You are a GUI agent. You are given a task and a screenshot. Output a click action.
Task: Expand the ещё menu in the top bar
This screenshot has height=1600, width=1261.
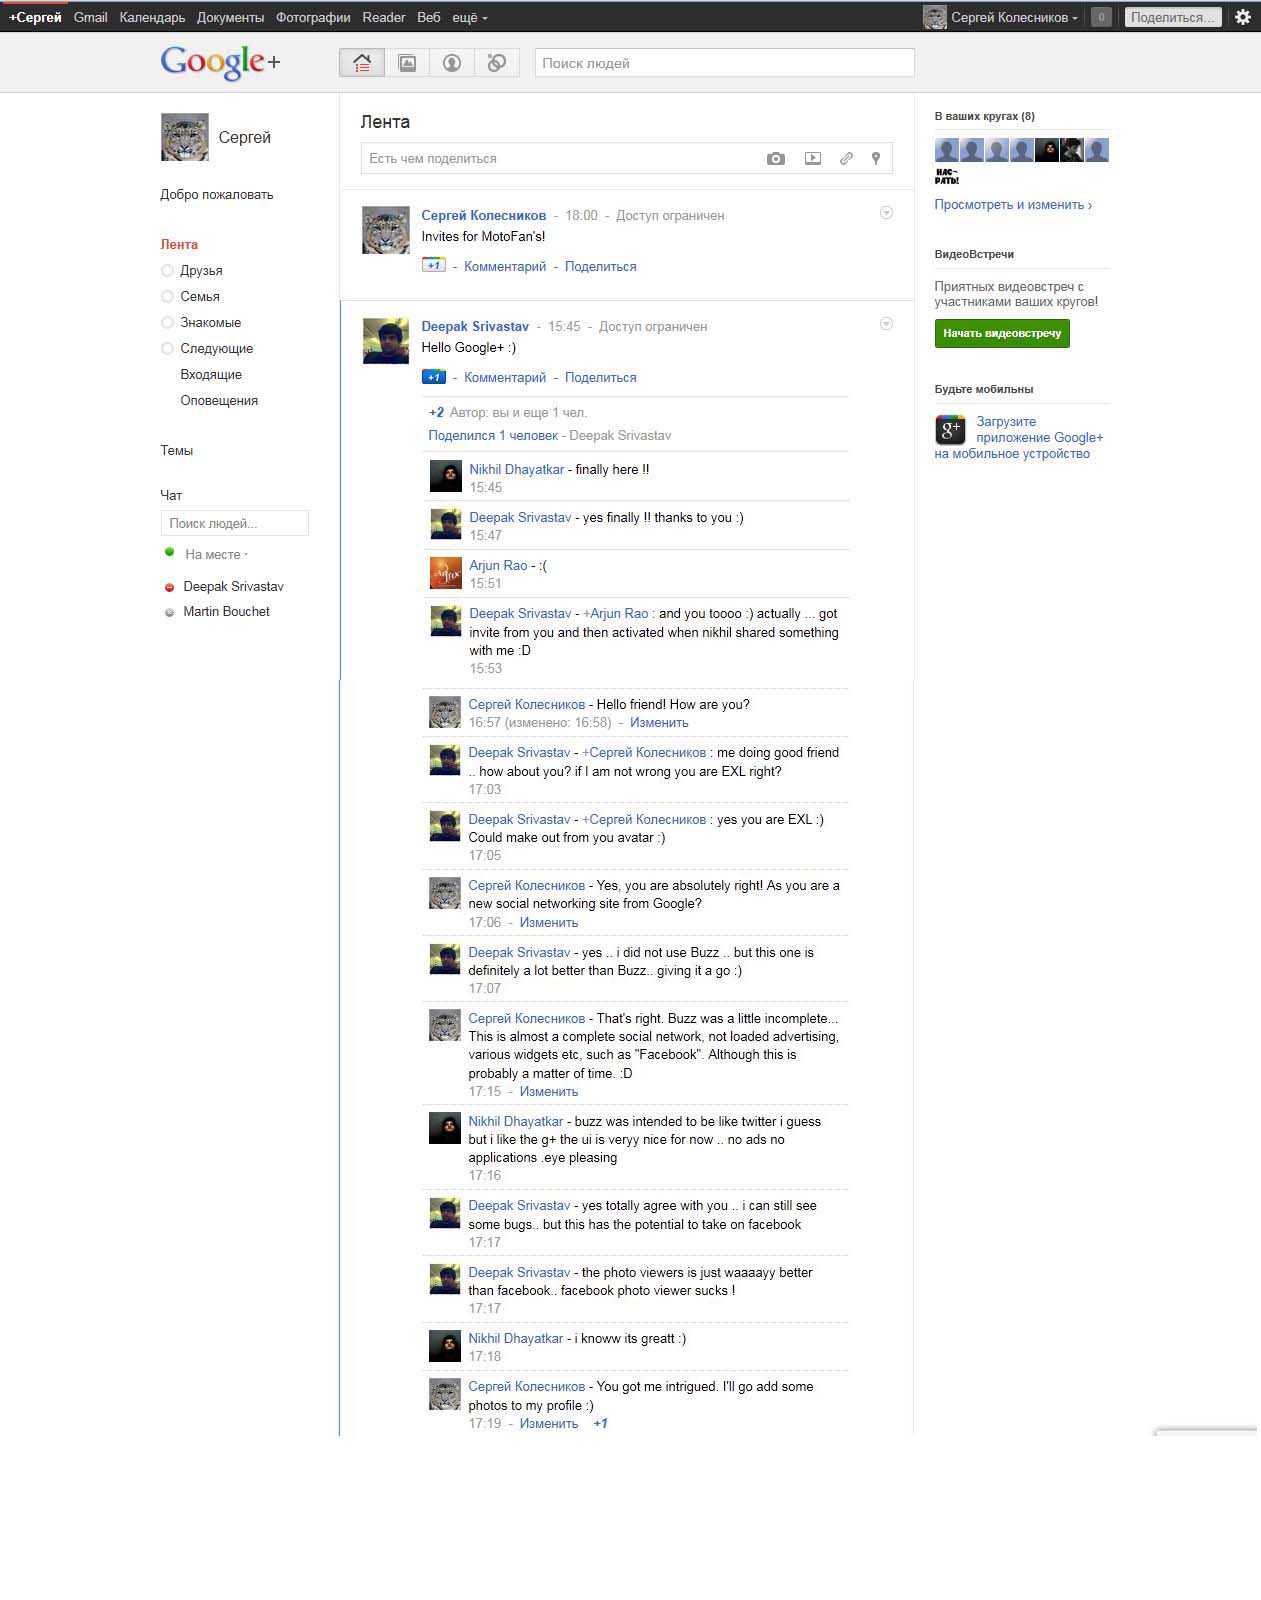pos(470,18)
